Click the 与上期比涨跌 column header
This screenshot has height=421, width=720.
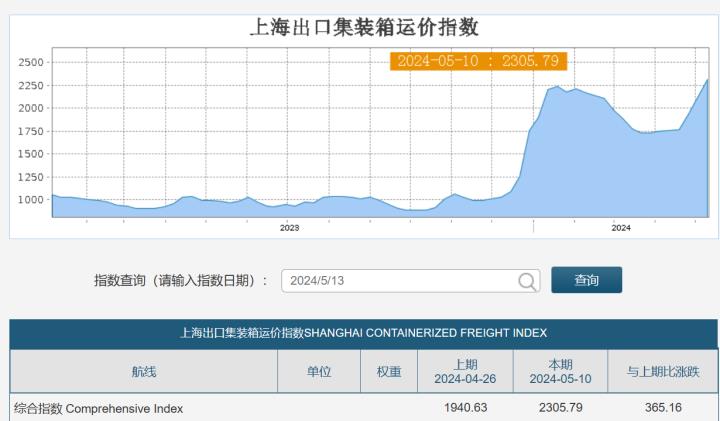(x=663, y=371)
